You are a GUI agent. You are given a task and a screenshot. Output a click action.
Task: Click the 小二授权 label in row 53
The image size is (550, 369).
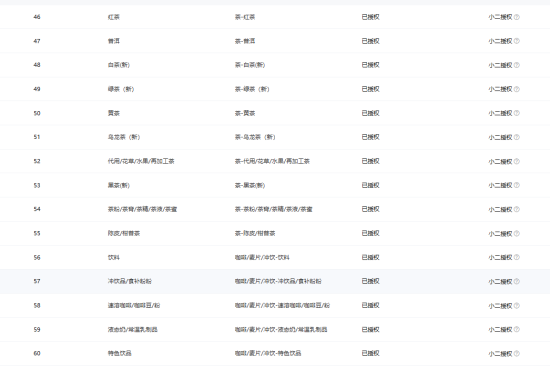coord(501,185)
